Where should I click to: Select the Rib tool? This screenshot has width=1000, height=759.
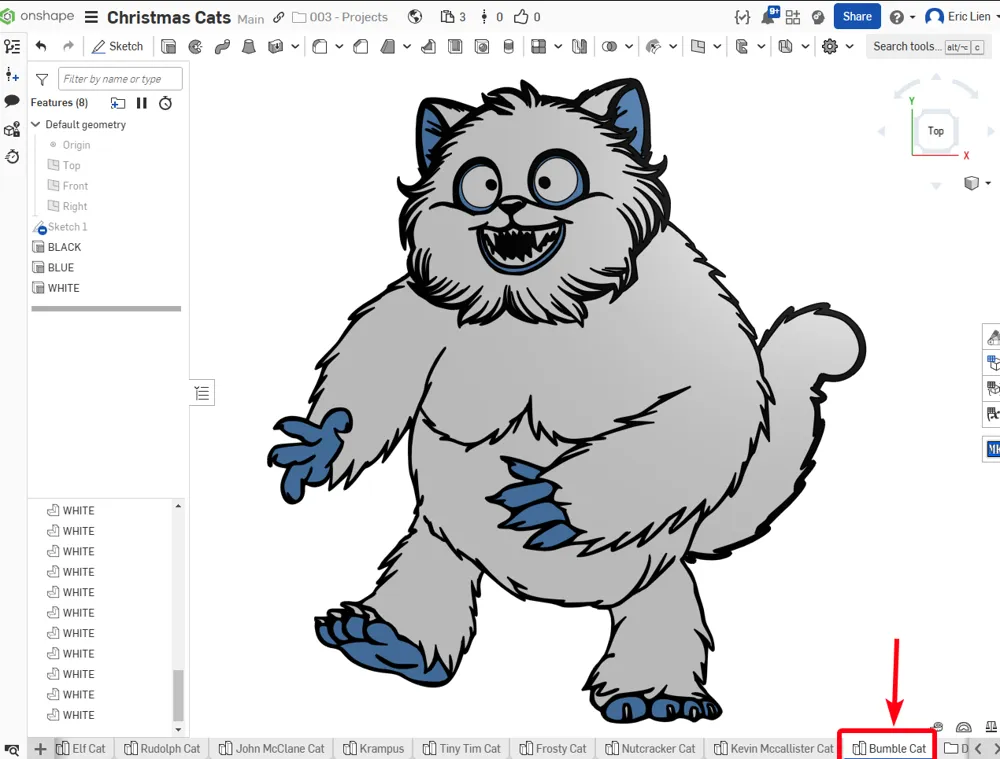428,47
